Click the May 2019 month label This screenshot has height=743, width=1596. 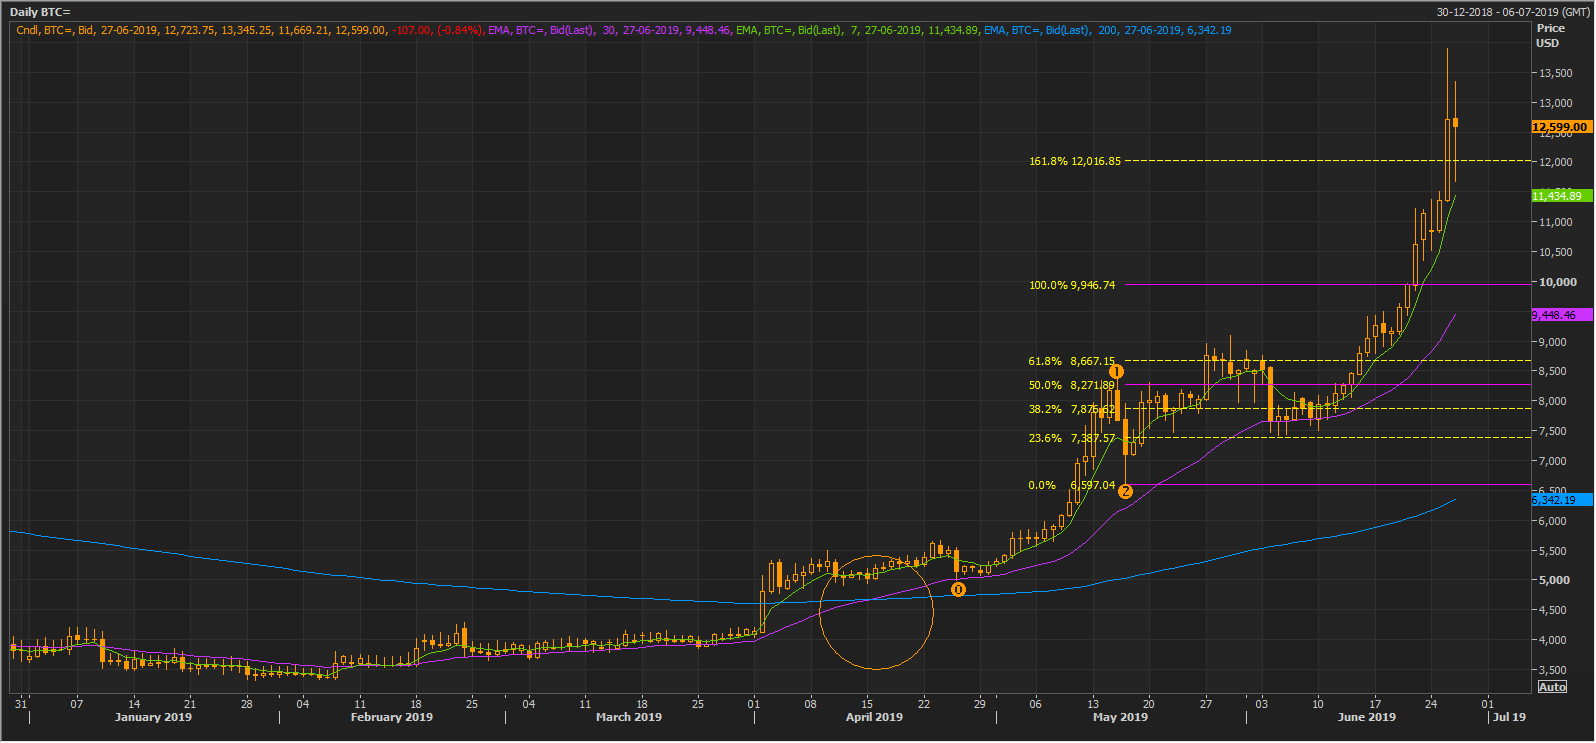pyautogui.click(x=1120, y=717)
